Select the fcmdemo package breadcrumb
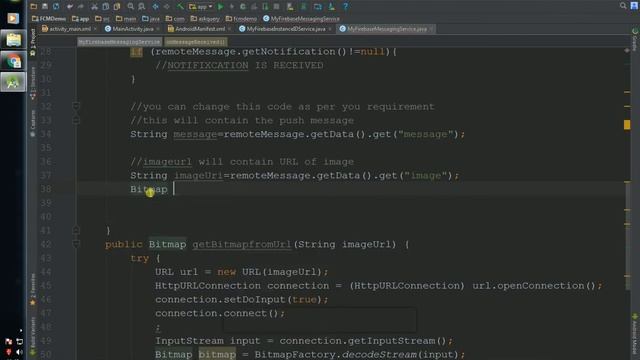 [x=241, y=19]
